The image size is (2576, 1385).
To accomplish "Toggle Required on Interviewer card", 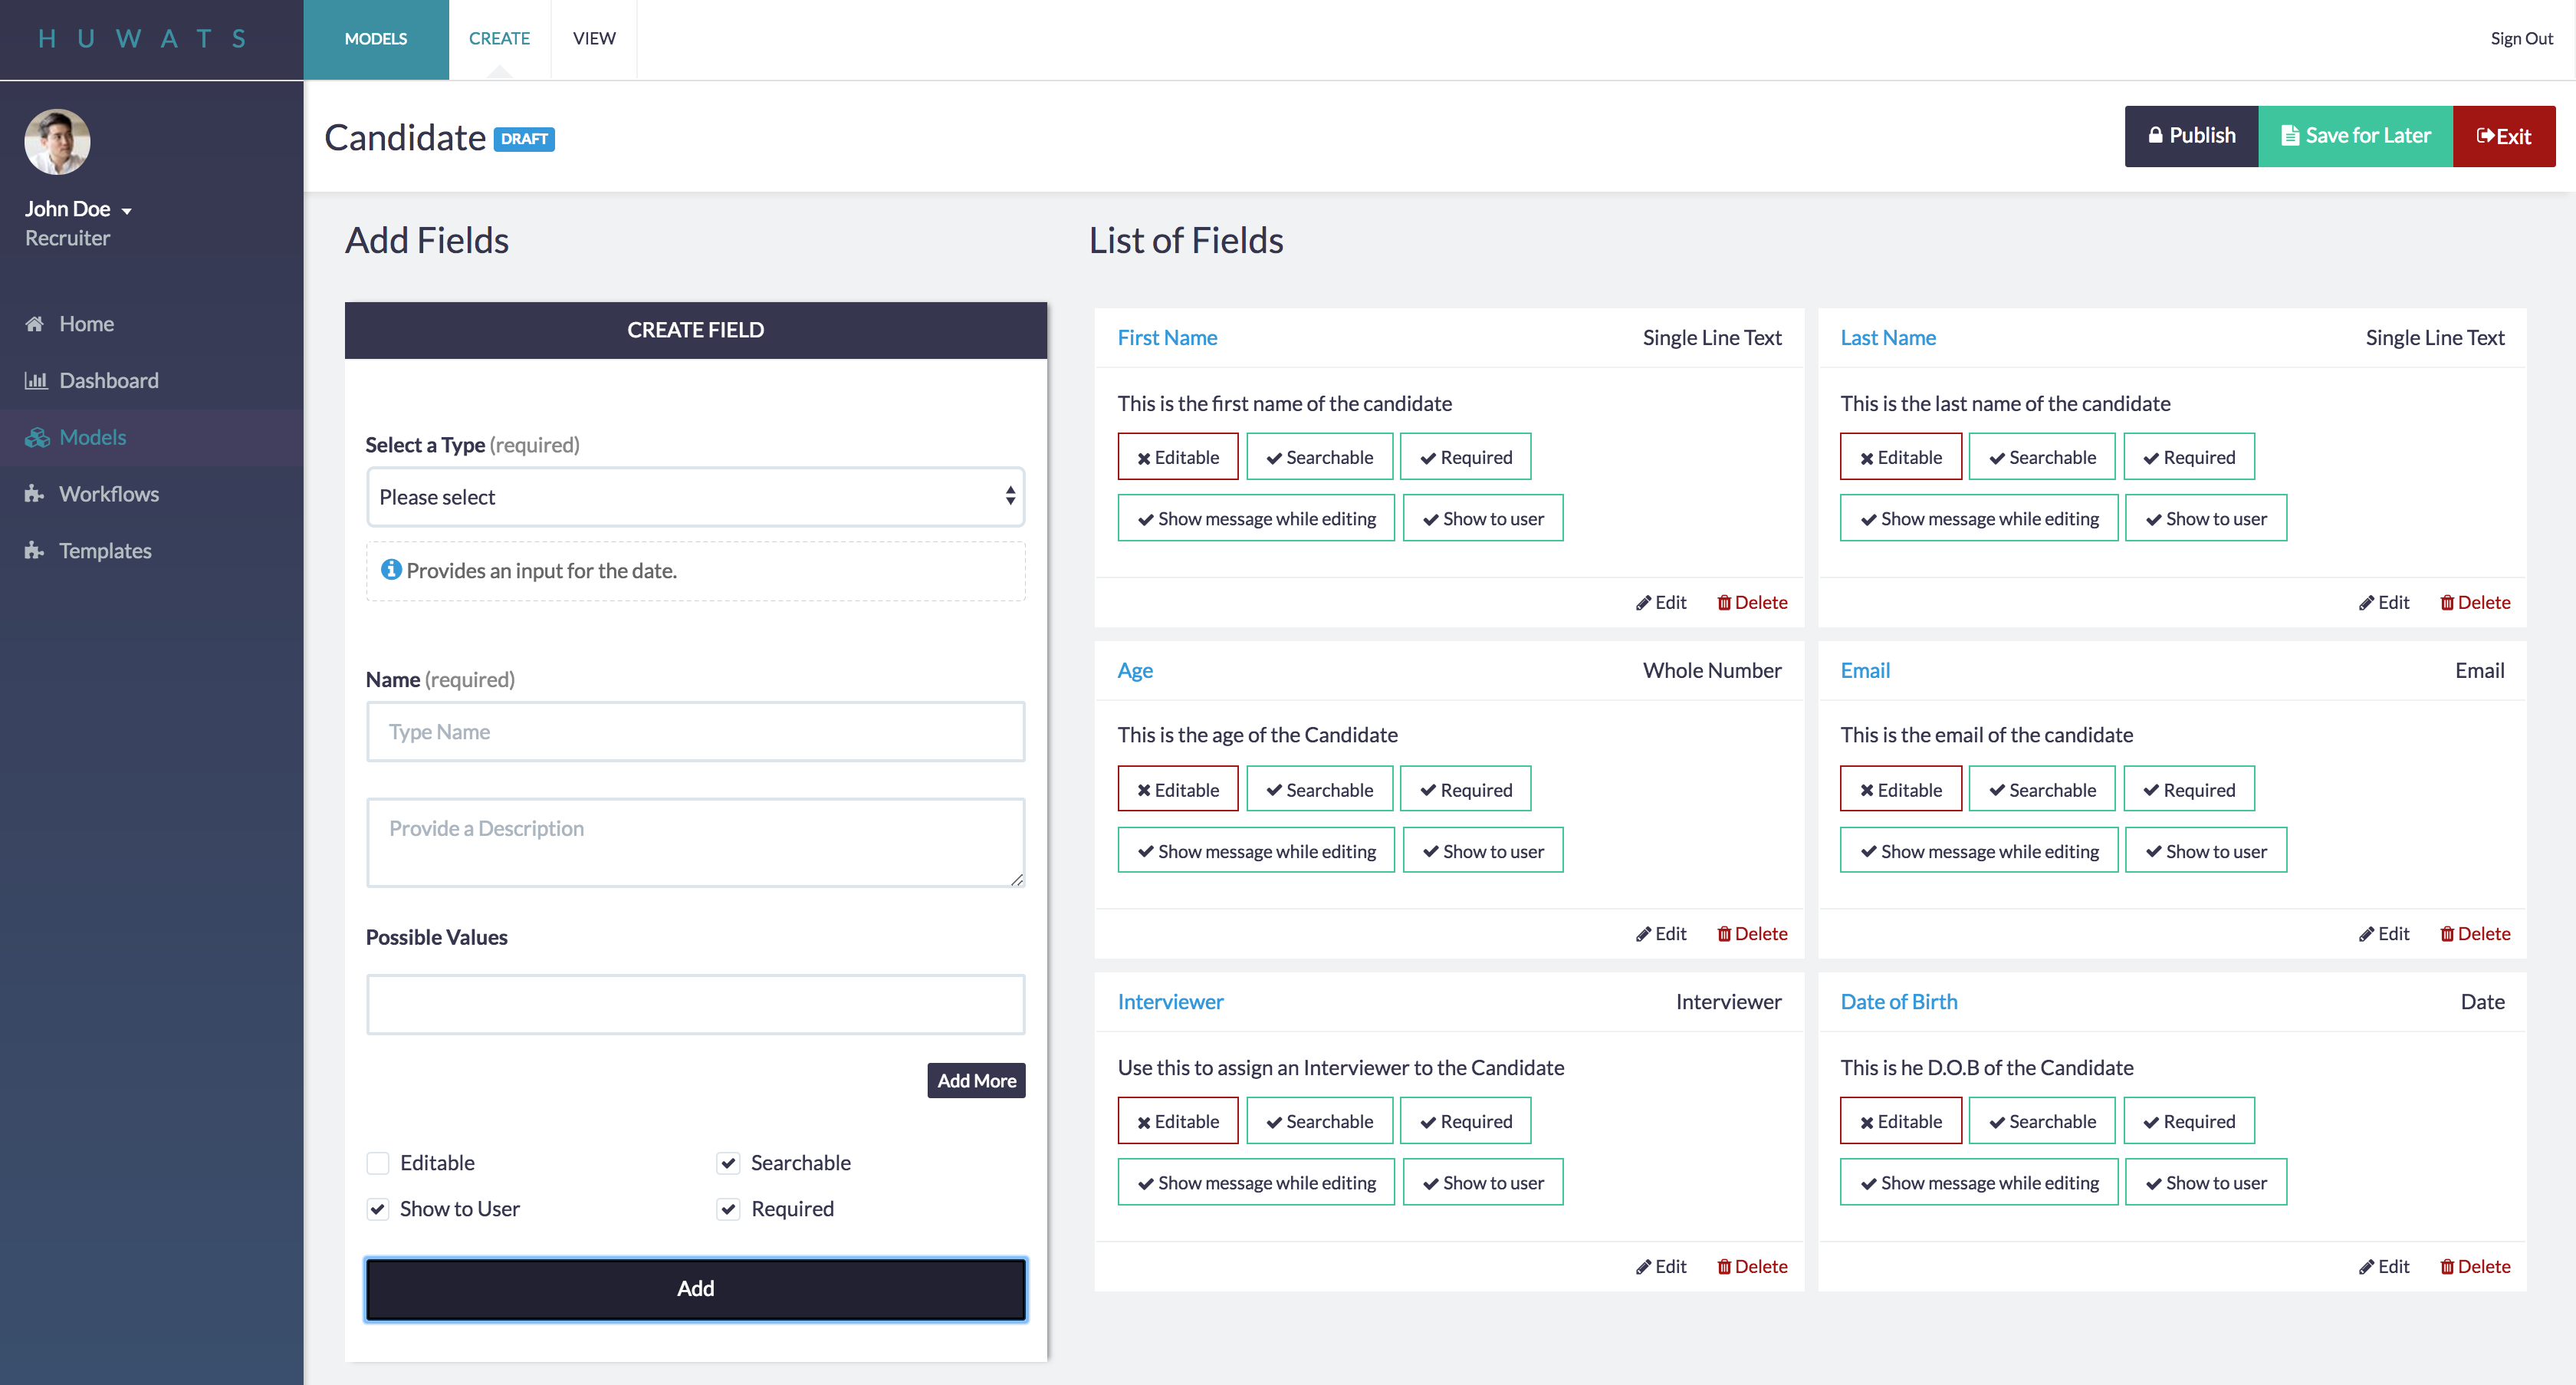I will [1465, 1121].
